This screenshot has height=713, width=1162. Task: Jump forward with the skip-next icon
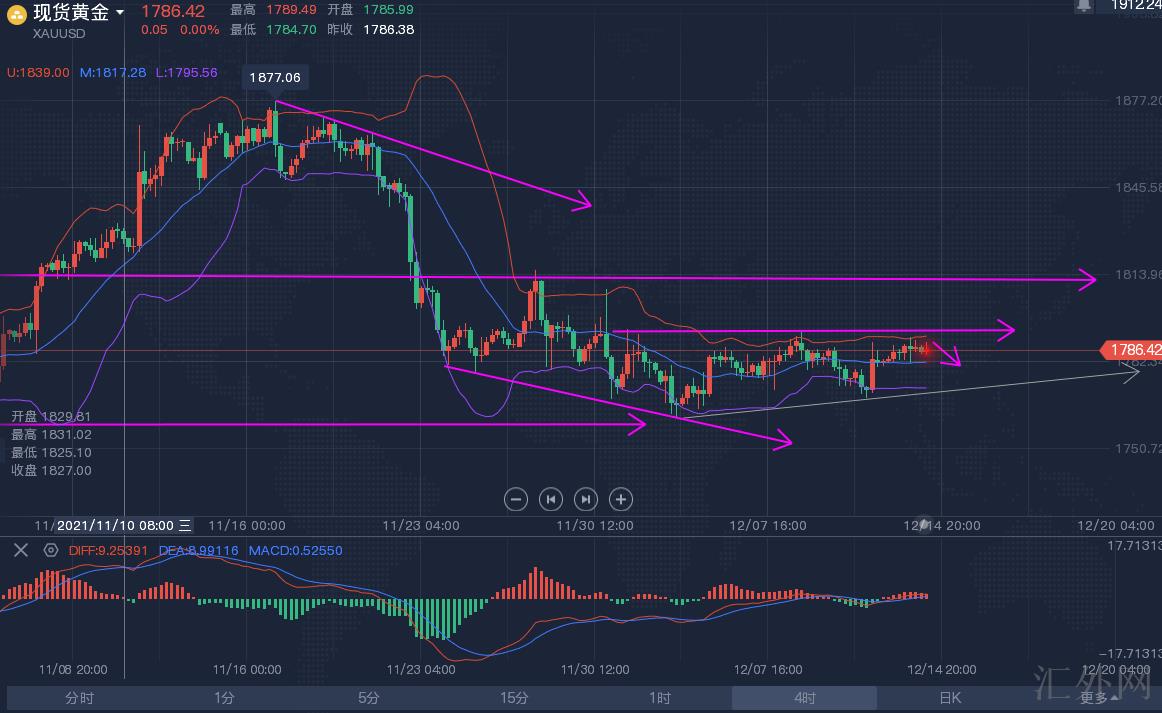pos(586,499)
